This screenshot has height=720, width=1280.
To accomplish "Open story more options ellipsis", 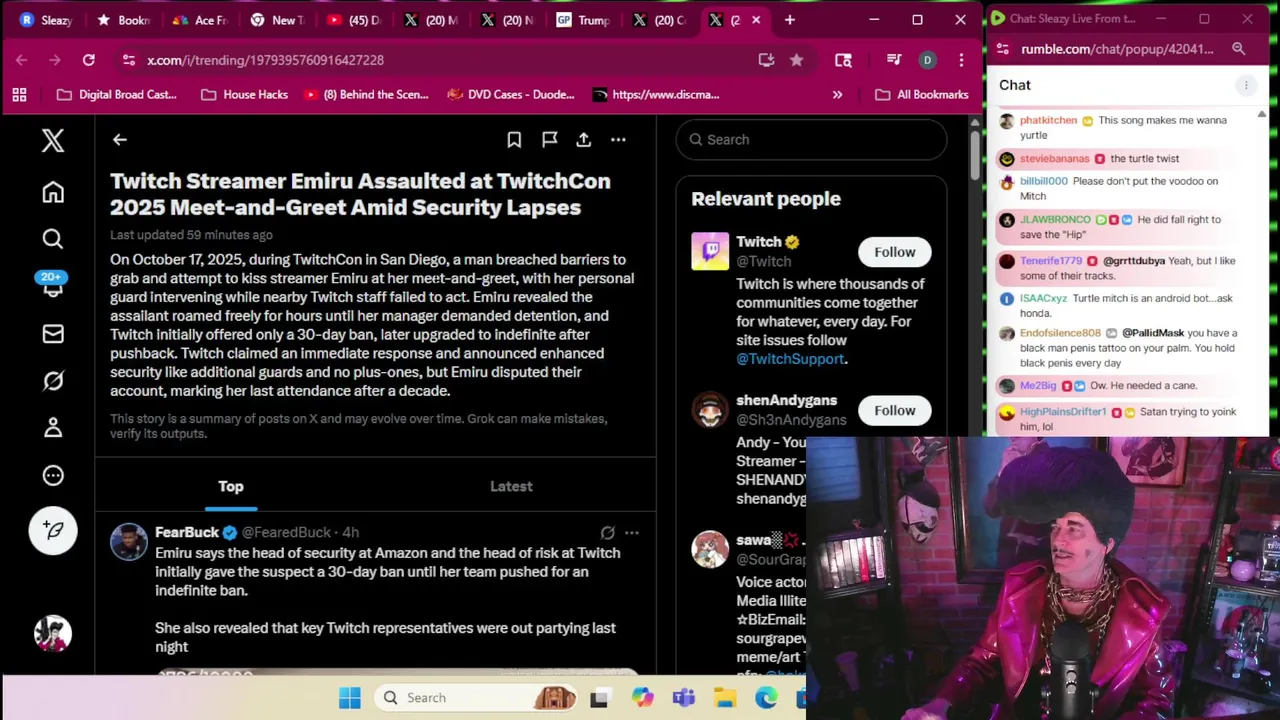I will (618, 140).
